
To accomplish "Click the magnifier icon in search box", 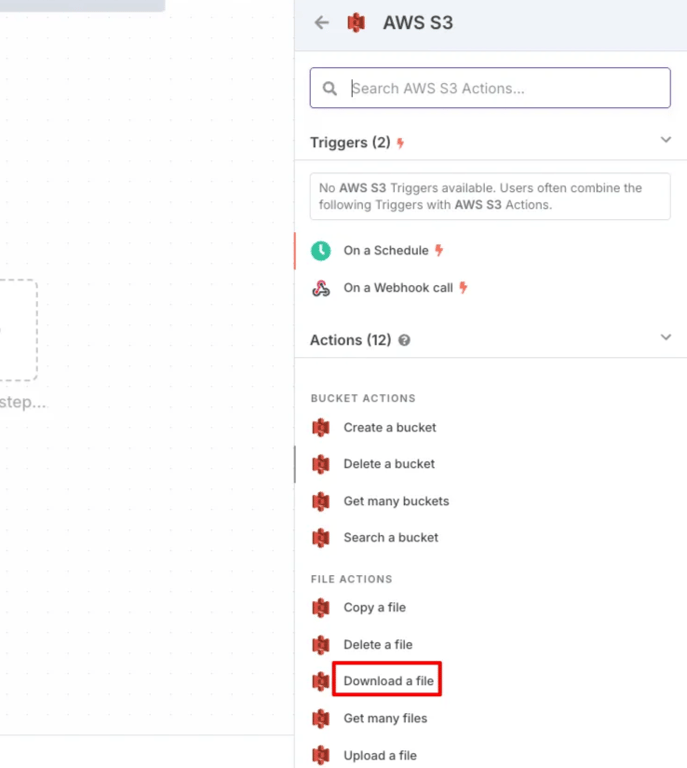I will tap(330, 89).
